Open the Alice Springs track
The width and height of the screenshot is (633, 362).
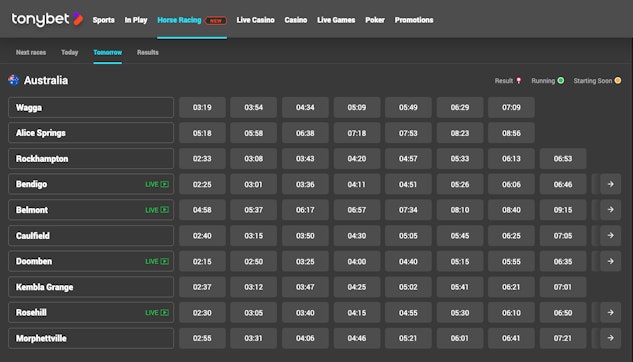(x=91, y=133)
